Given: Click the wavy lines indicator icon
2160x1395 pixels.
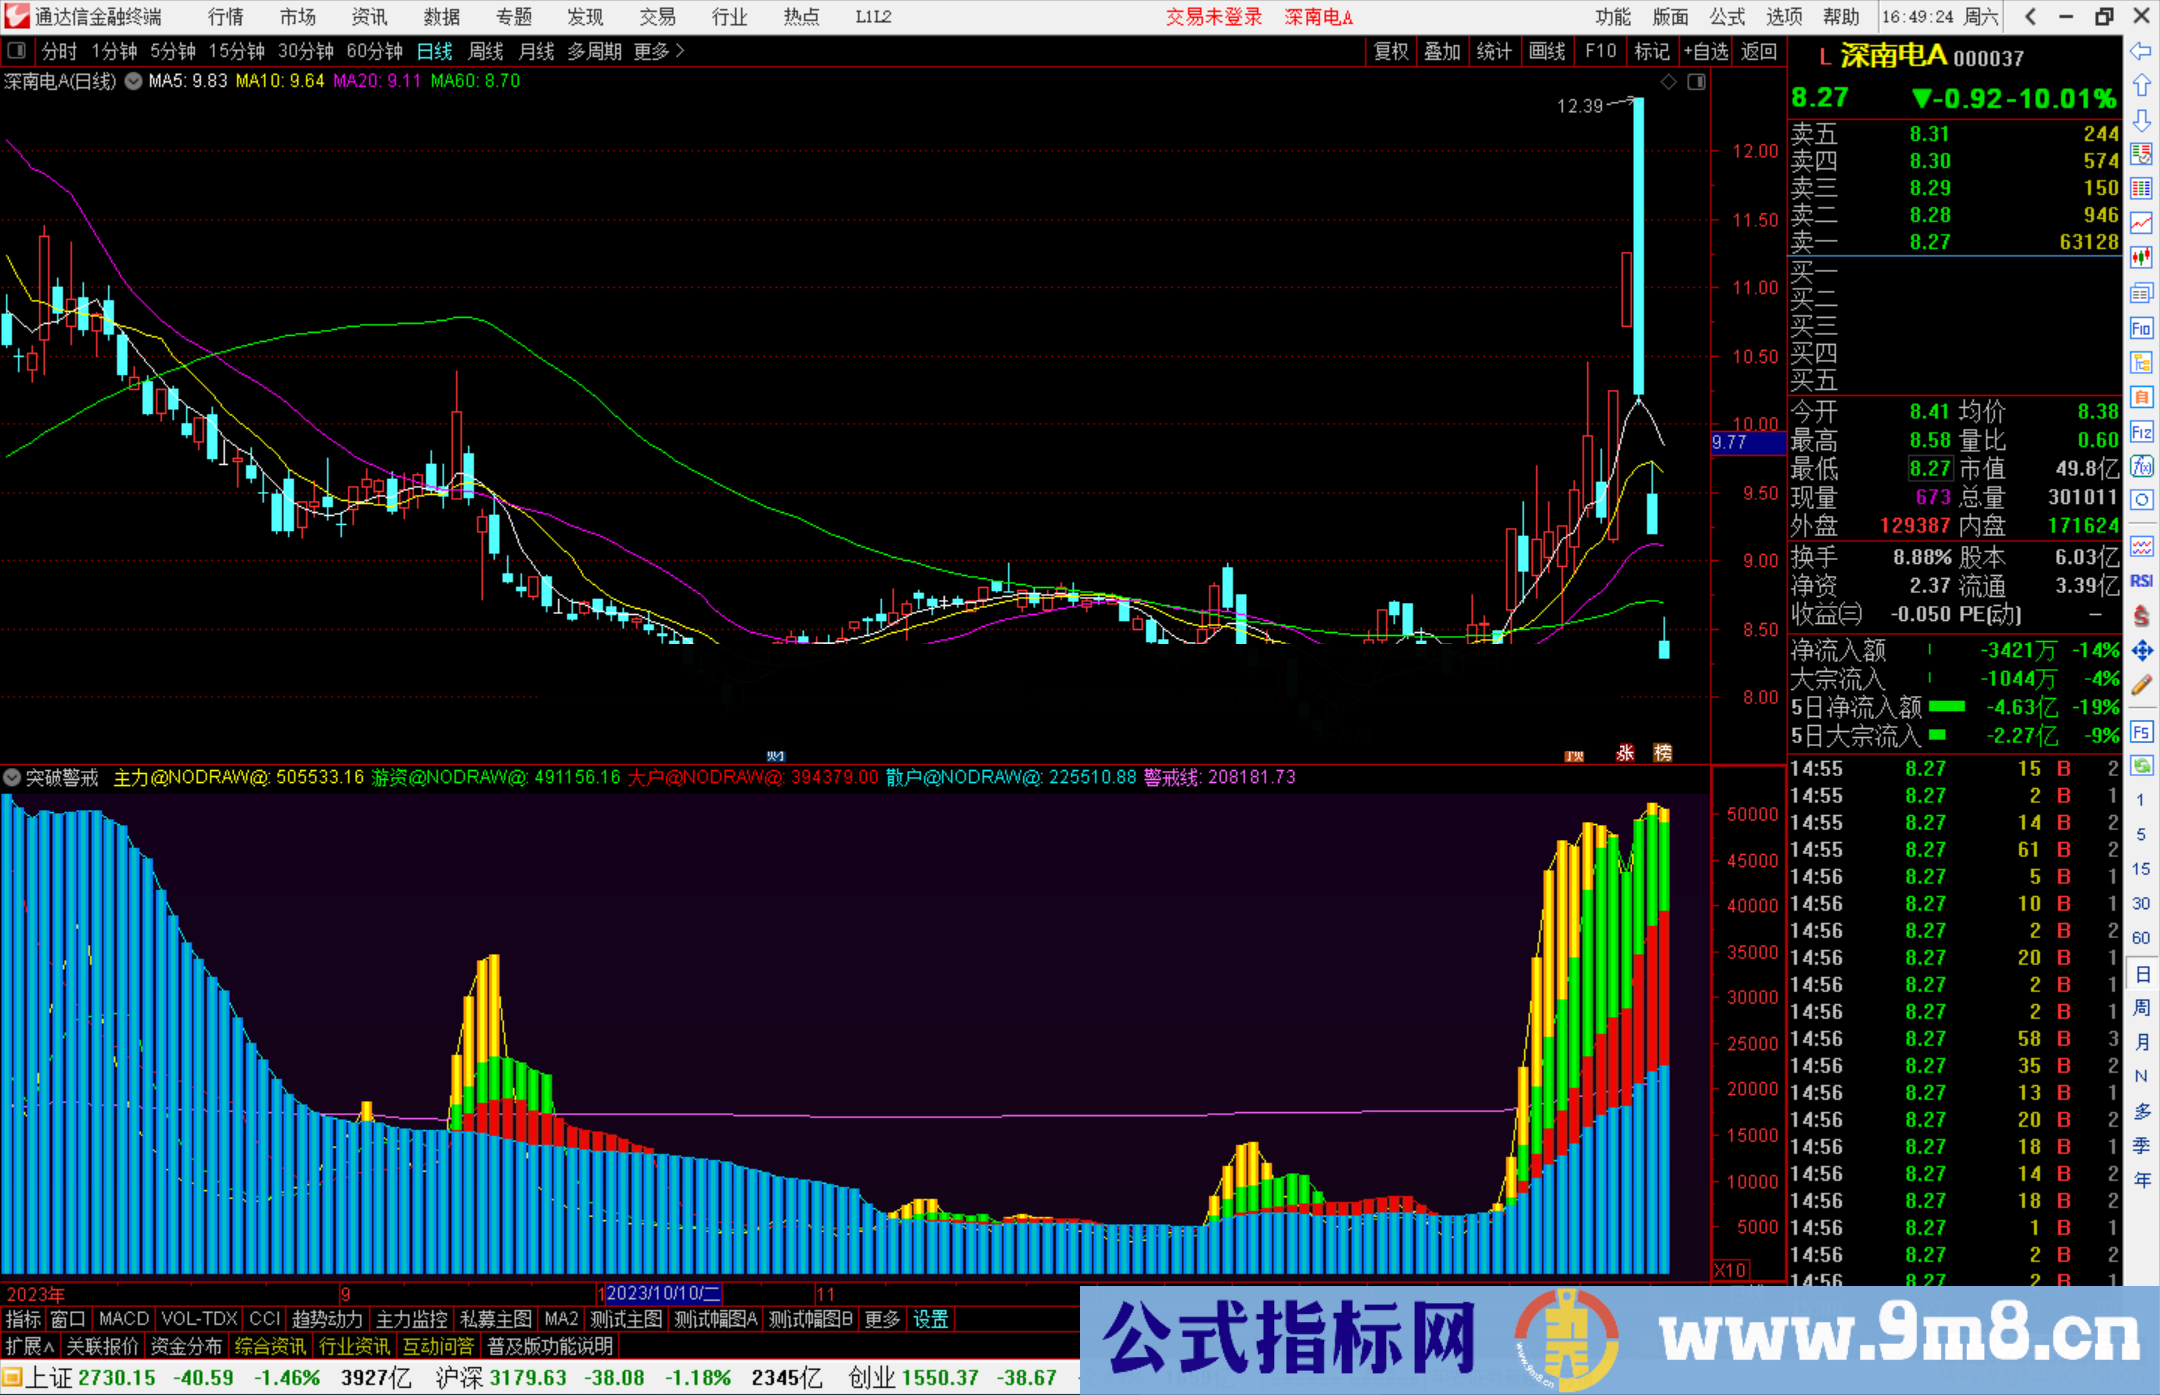Looking at the screenshot, I should coord(2141,547).
